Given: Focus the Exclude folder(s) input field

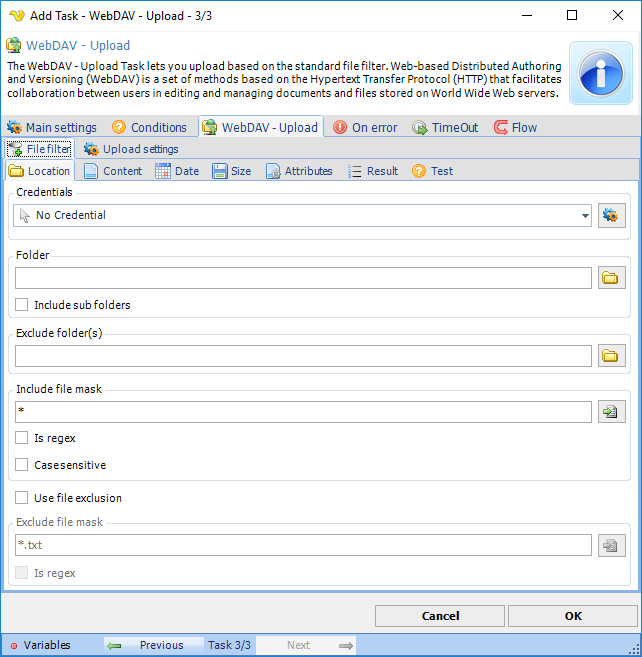Looking at the screenshot, I should (303, 356).
